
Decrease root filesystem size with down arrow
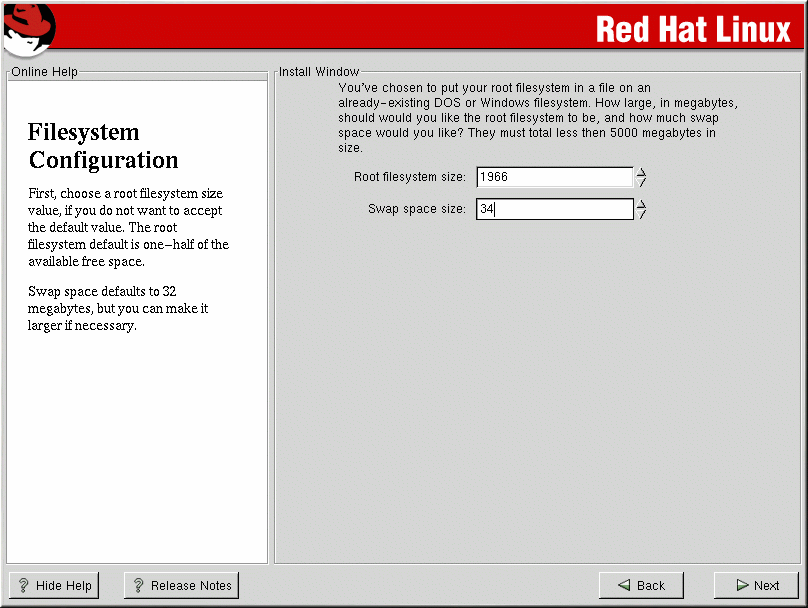coord(642,183)
